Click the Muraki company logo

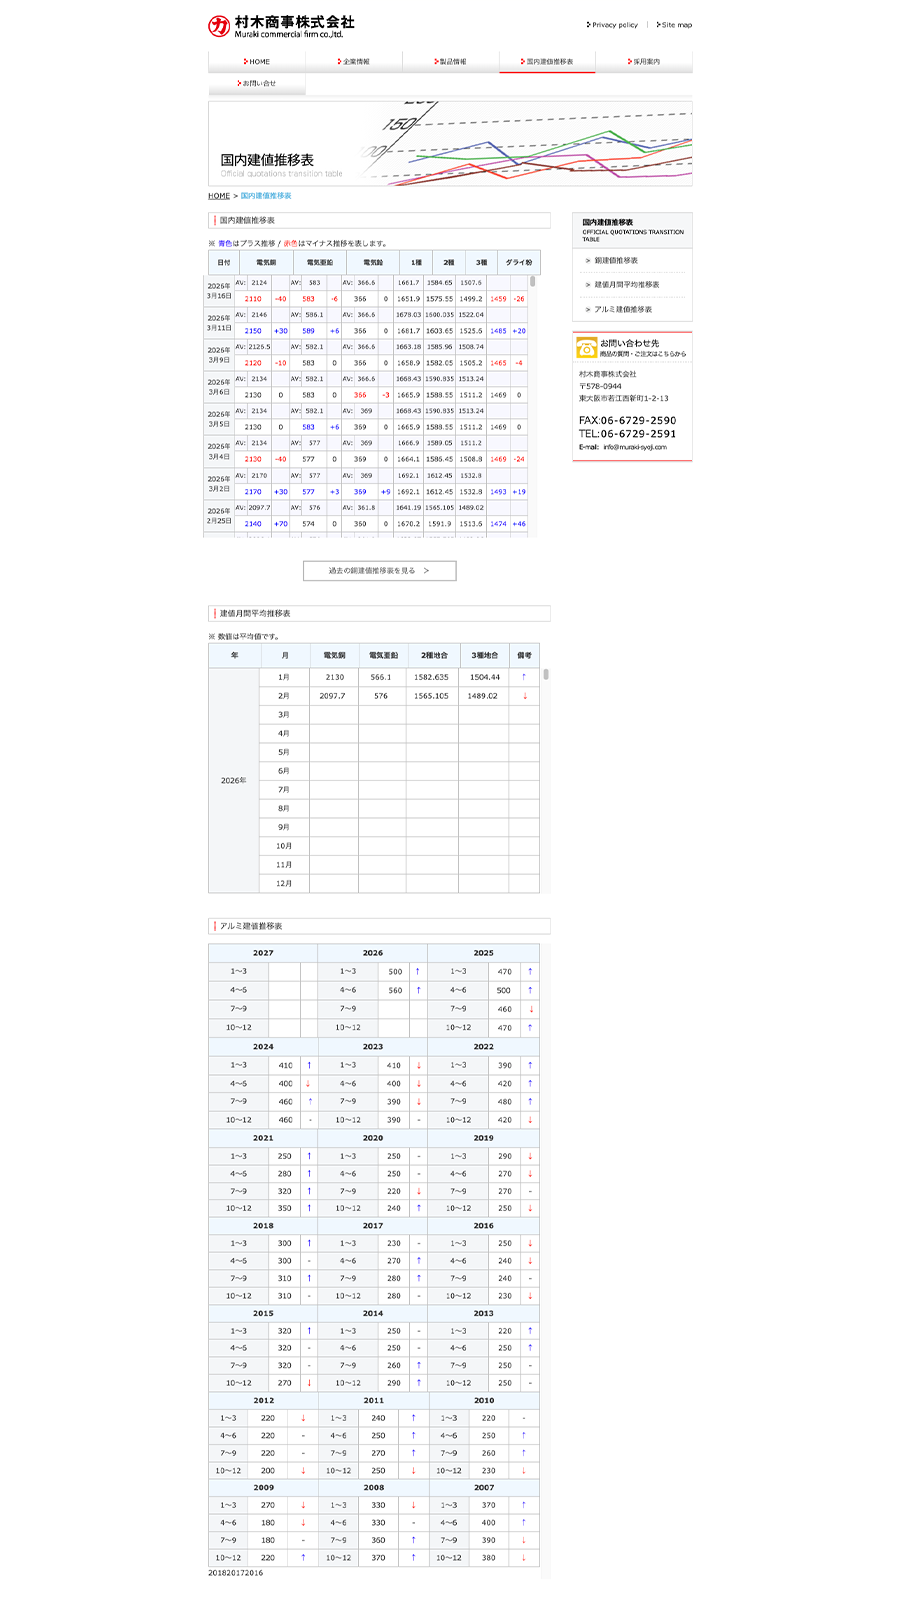[280, 26]
